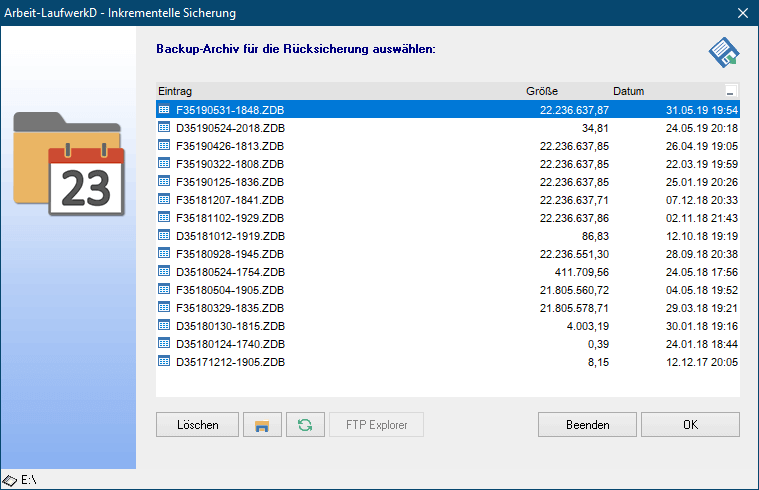Select archive D35180124-1740.ZDB
Viewport: 759px width, 490px height.
[x=448, y=344]
